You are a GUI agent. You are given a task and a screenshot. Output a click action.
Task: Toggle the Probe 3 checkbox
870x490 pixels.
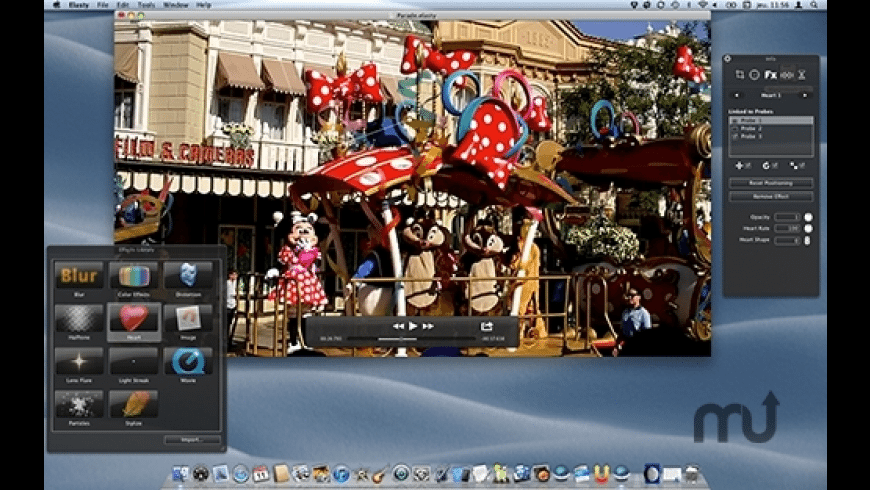tap(735, 136)
